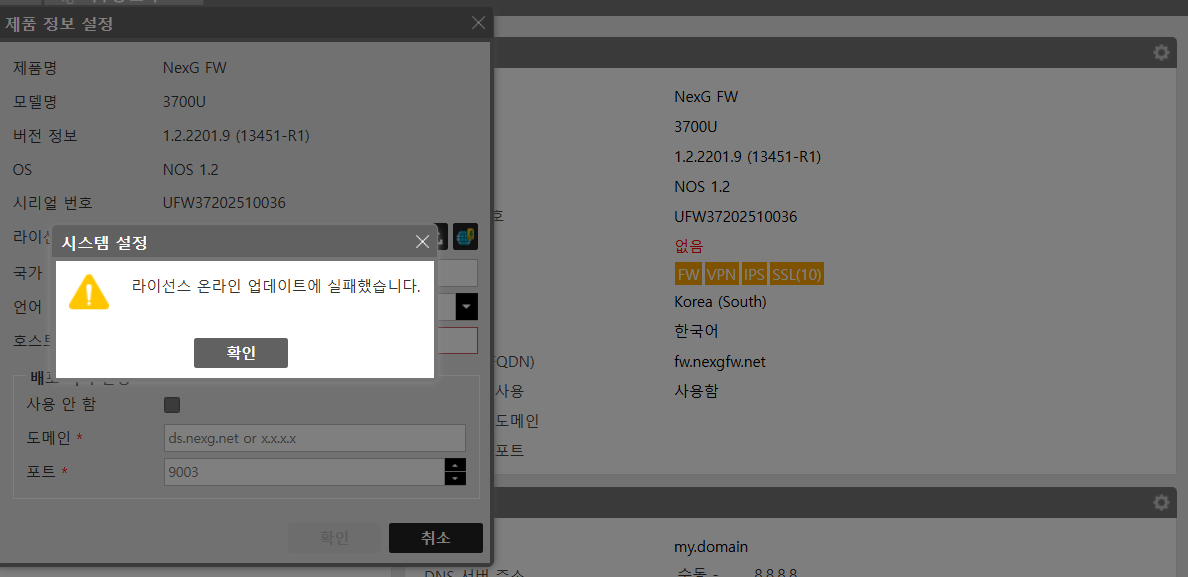This screenshot has height=577, width=1188.
Task: Close the 시스템 설정 alert dialog
Action: [422, 242]
